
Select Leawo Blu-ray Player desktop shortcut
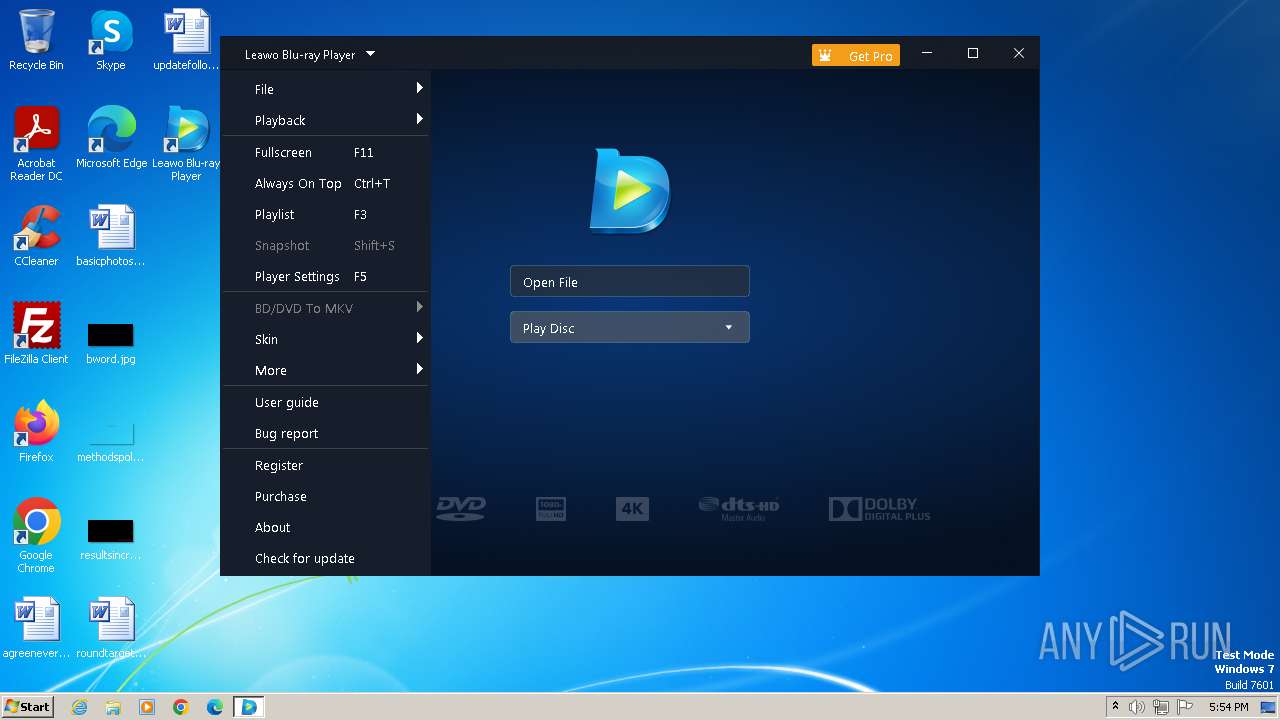coord(186,144)
